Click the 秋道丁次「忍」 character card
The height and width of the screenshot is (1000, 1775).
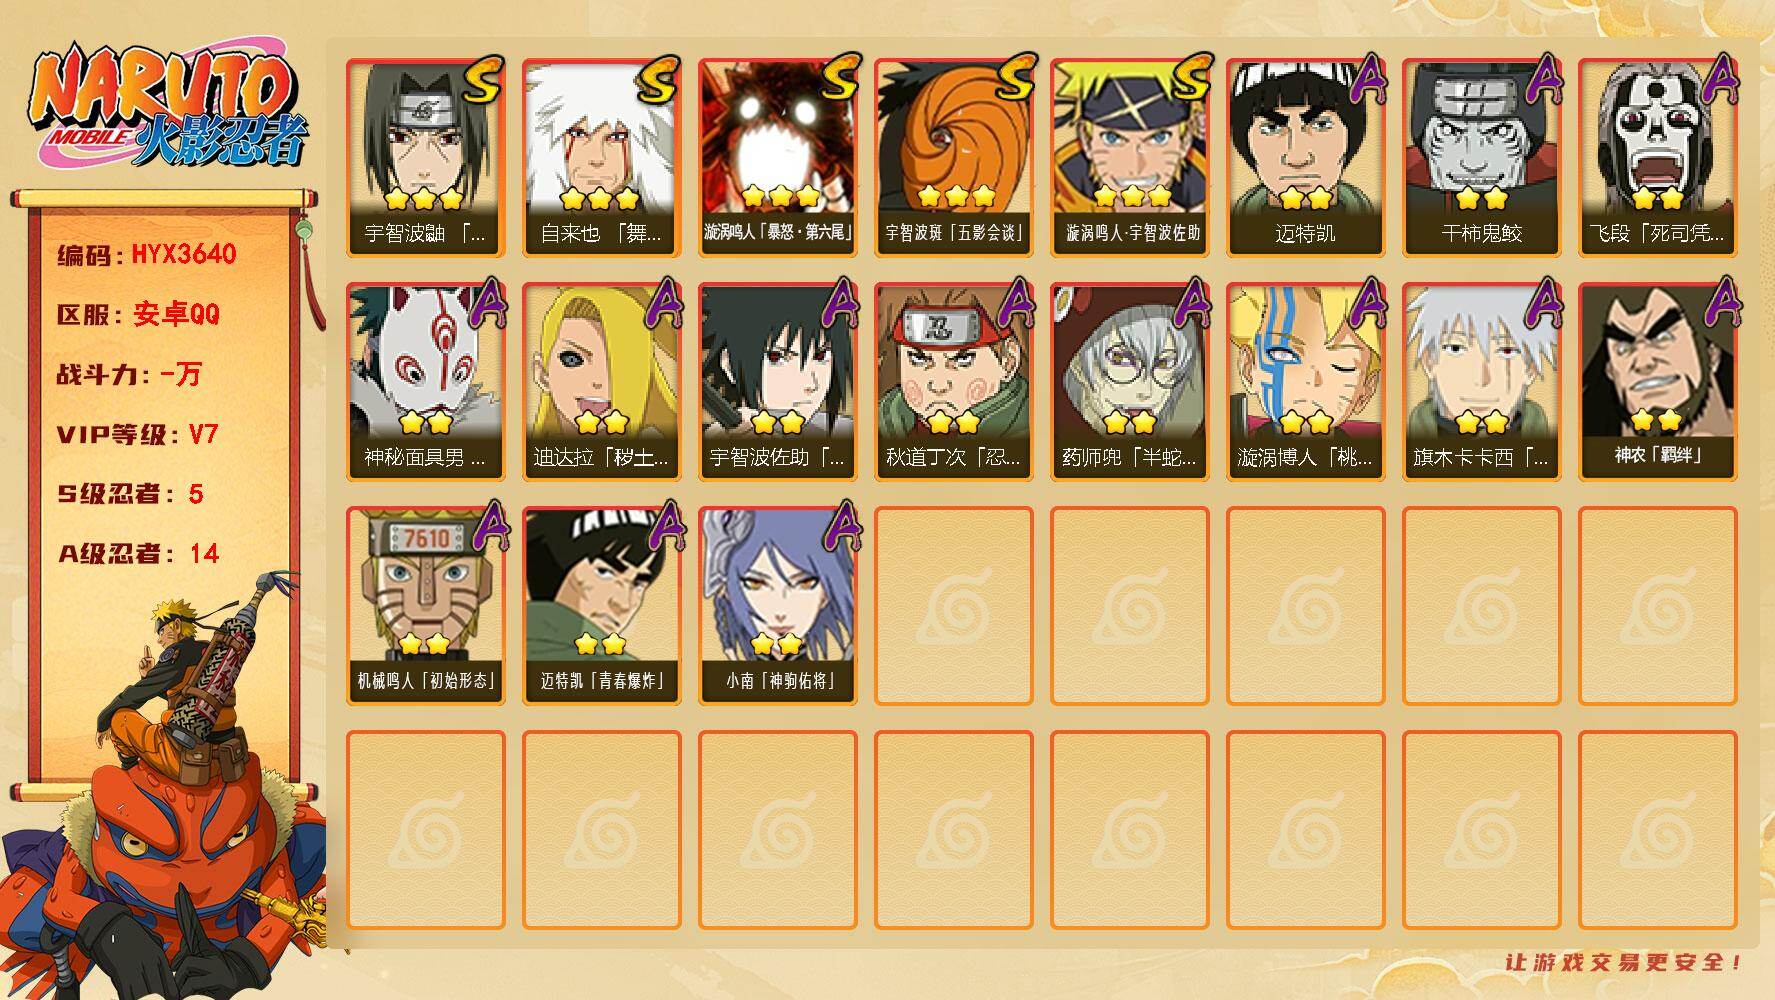(954, 382)
